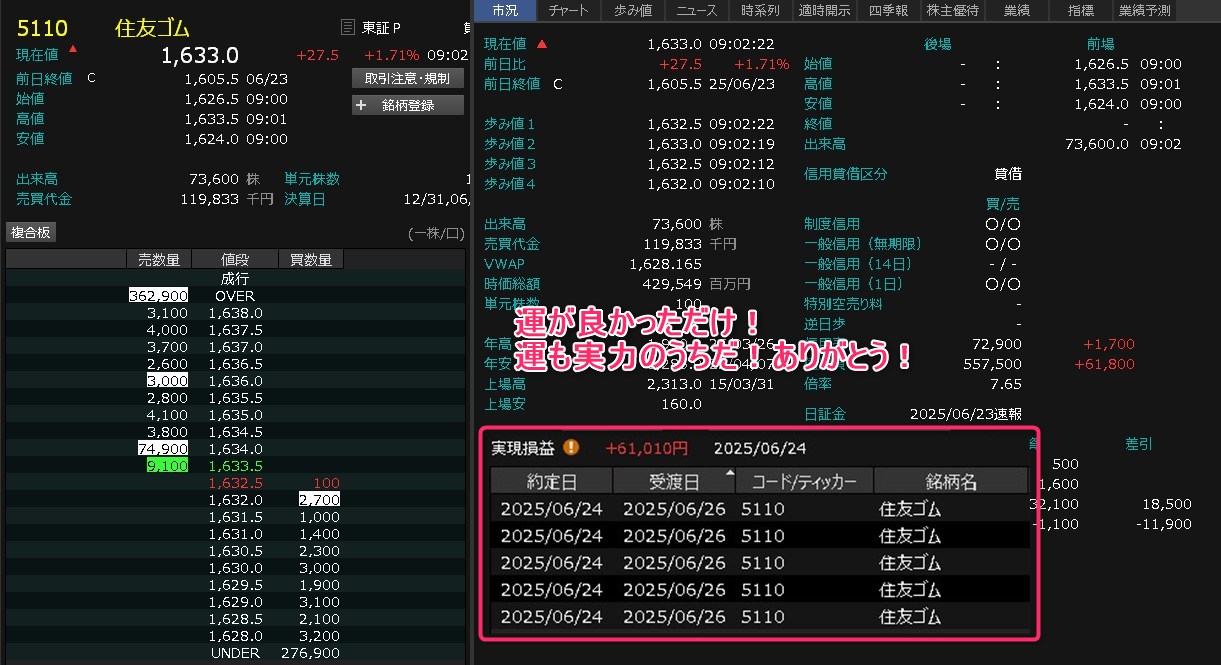Click the 歩み値1 price 1,632.5

(674, 124)
